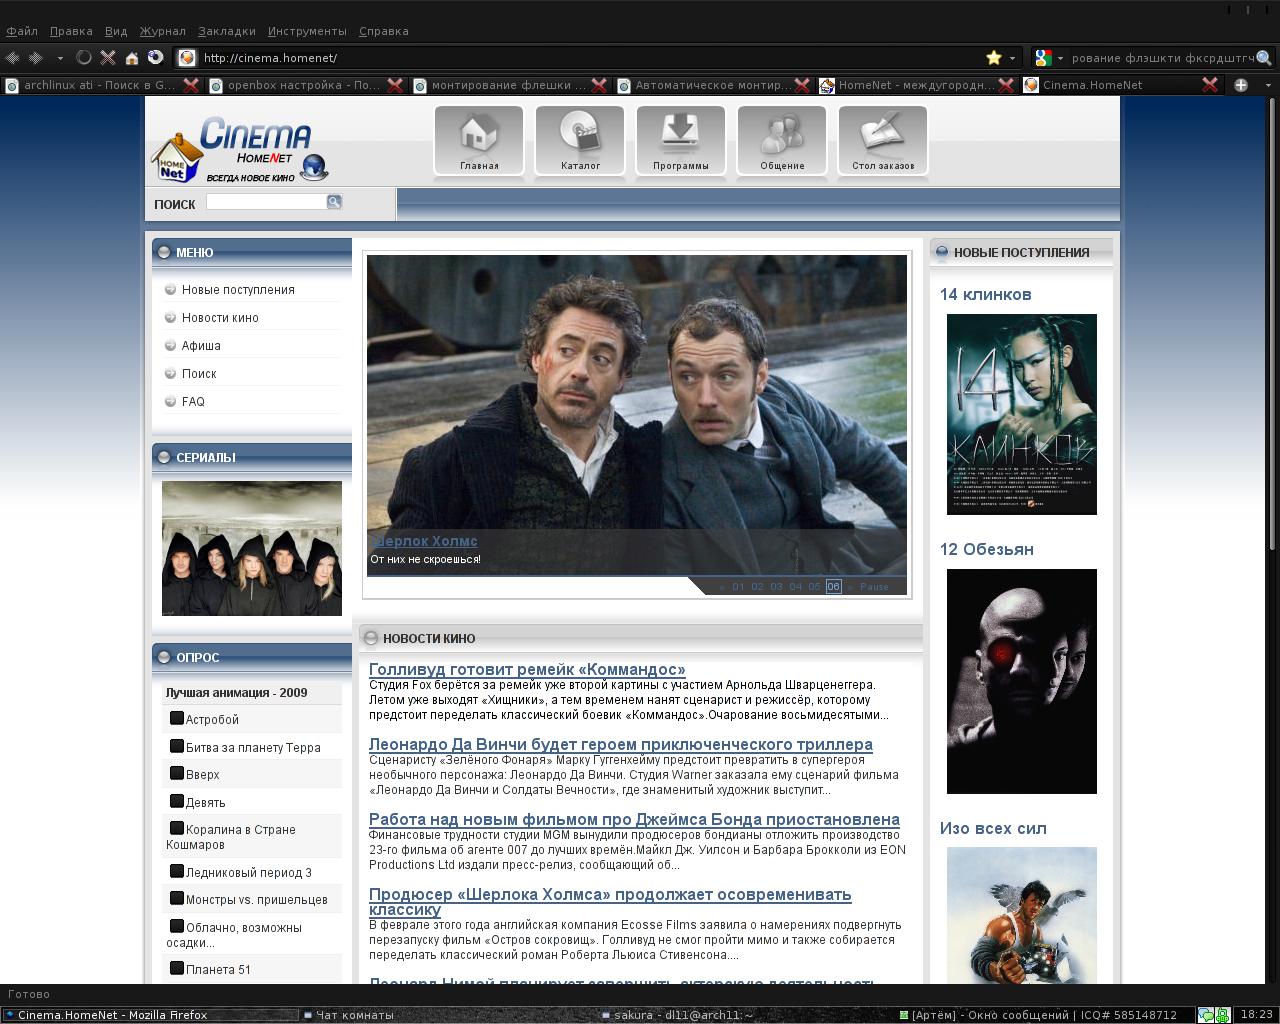Viewport: 1280px width, 1024px height.
Task: Go back with the browser Back arrow
Action: pos(14,58)
